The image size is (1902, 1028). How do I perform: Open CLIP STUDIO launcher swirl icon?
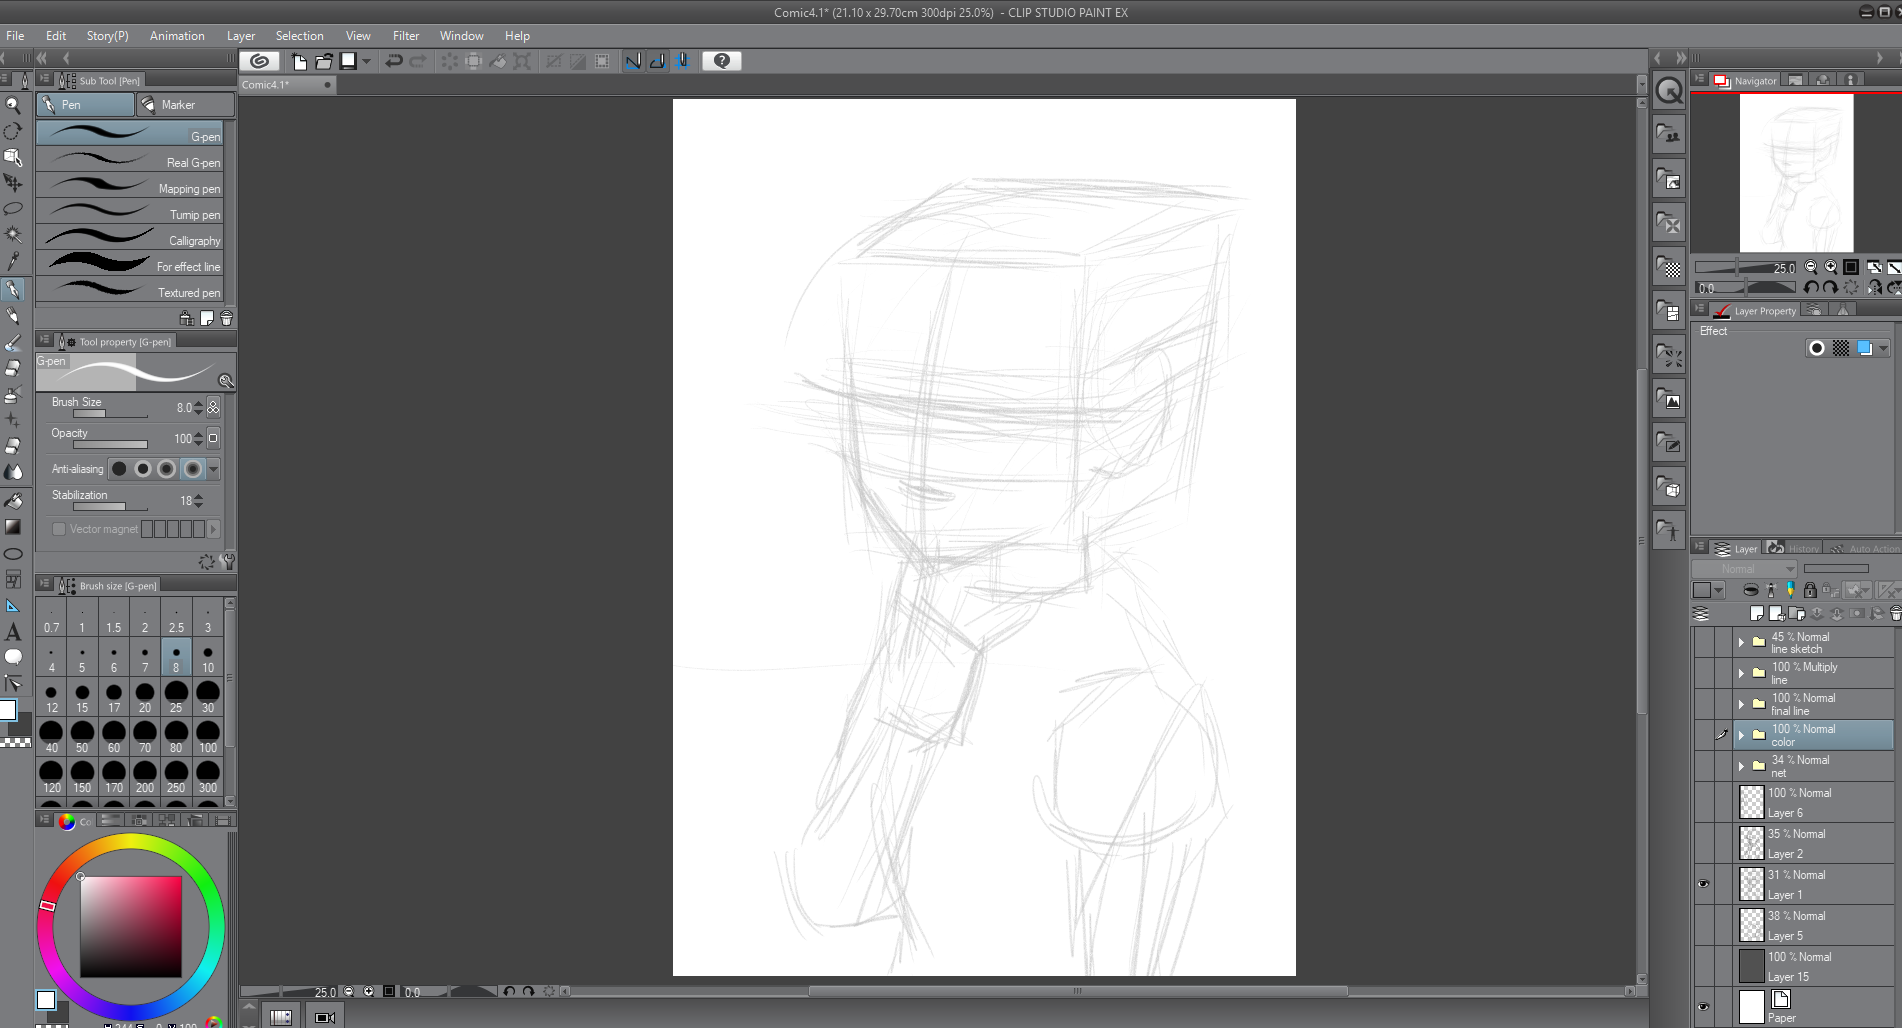tap(259, 61)
